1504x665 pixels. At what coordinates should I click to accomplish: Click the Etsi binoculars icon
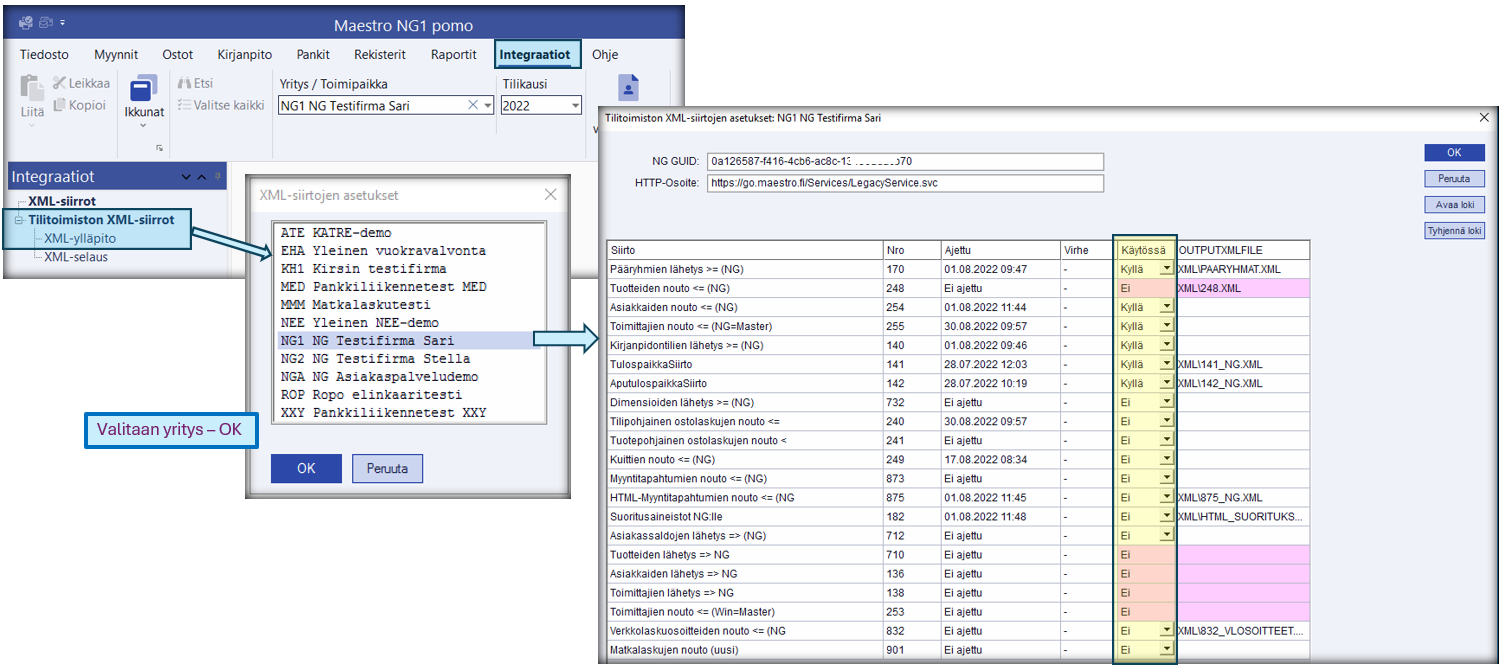coord(183,83)
